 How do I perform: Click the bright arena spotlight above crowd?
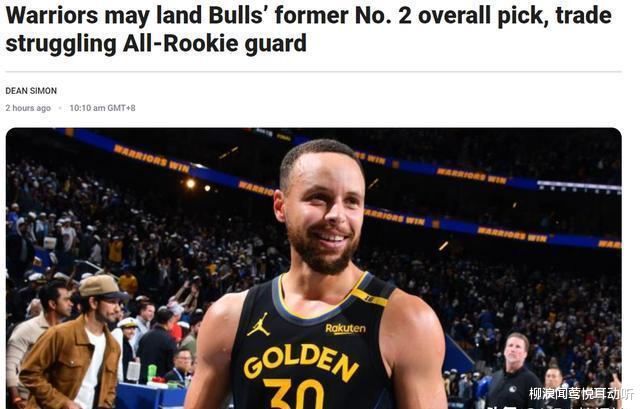(191, 184)
